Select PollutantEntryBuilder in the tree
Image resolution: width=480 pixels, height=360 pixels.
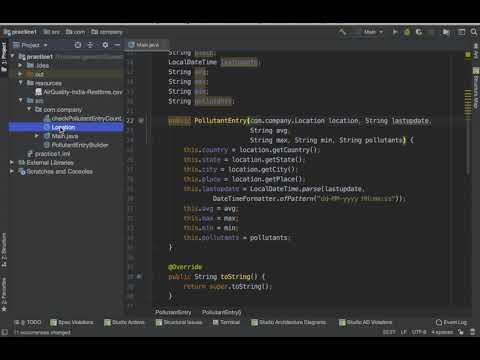point(76,145)
